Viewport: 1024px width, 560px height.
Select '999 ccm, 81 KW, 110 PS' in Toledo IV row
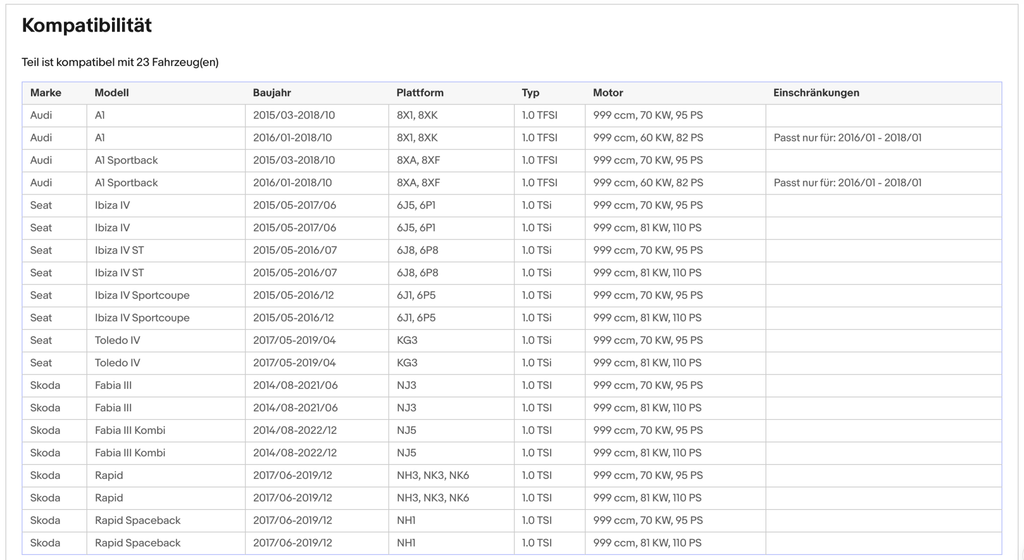tap(647, 363)
